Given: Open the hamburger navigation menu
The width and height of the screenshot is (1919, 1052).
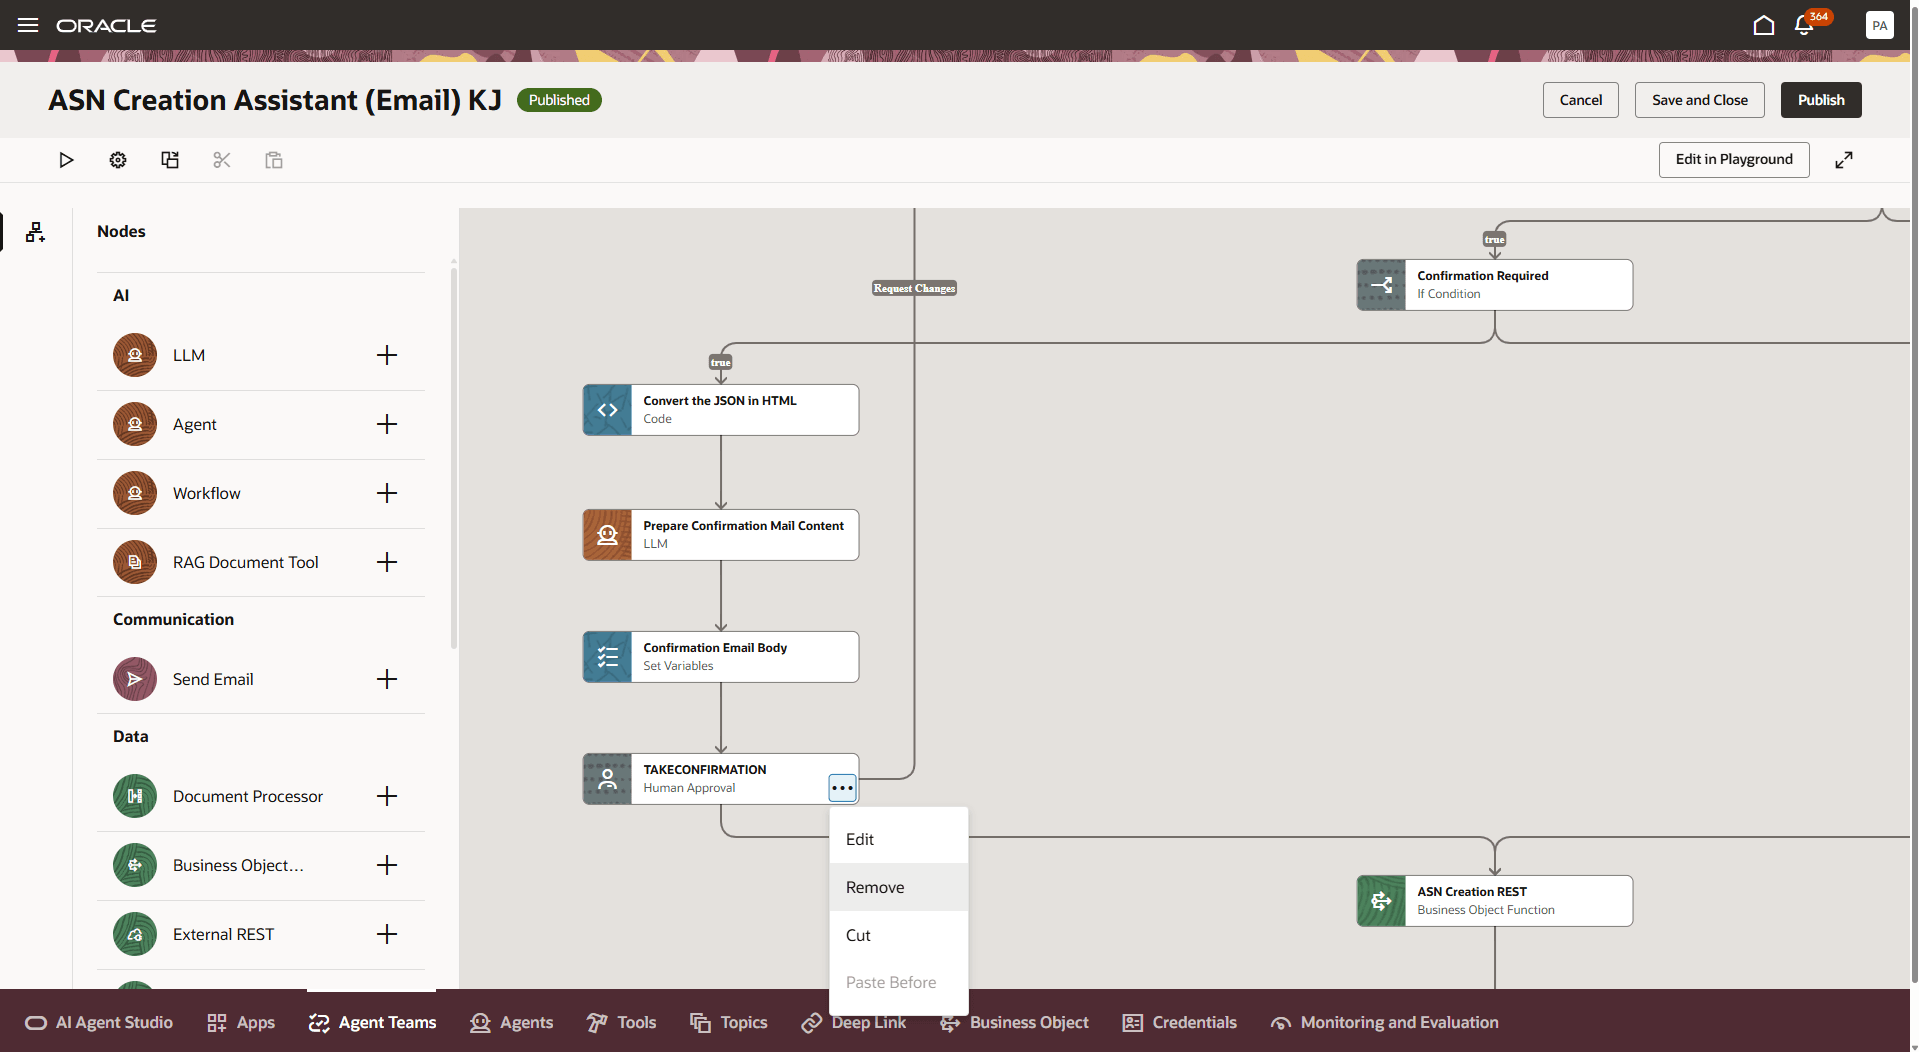Looking at the screenshot, I should point(28,25).
